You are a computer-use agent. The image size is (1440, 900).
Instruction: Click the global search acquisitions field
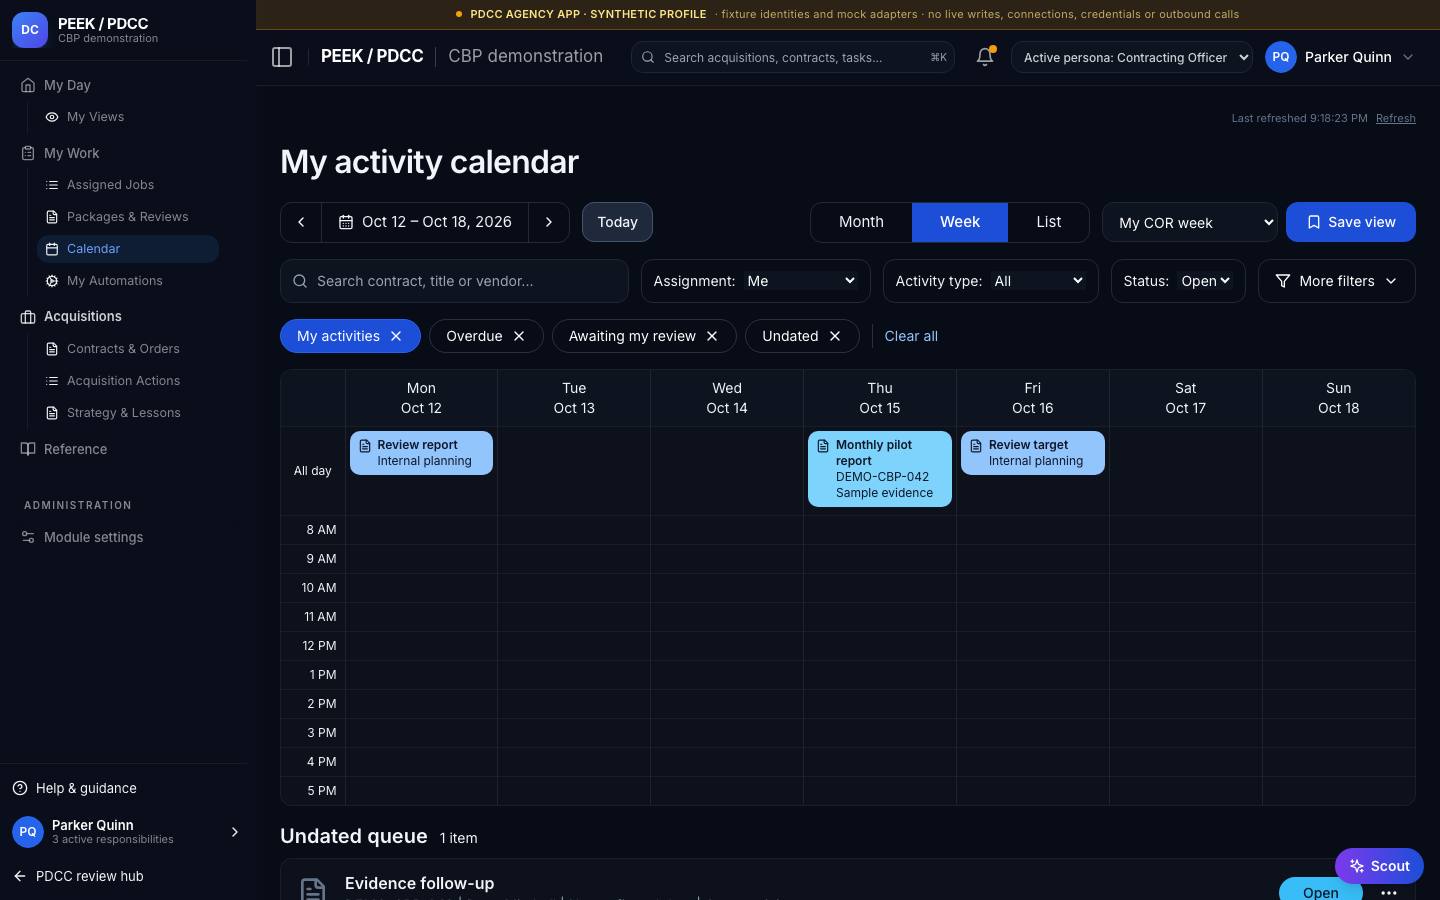793,57
